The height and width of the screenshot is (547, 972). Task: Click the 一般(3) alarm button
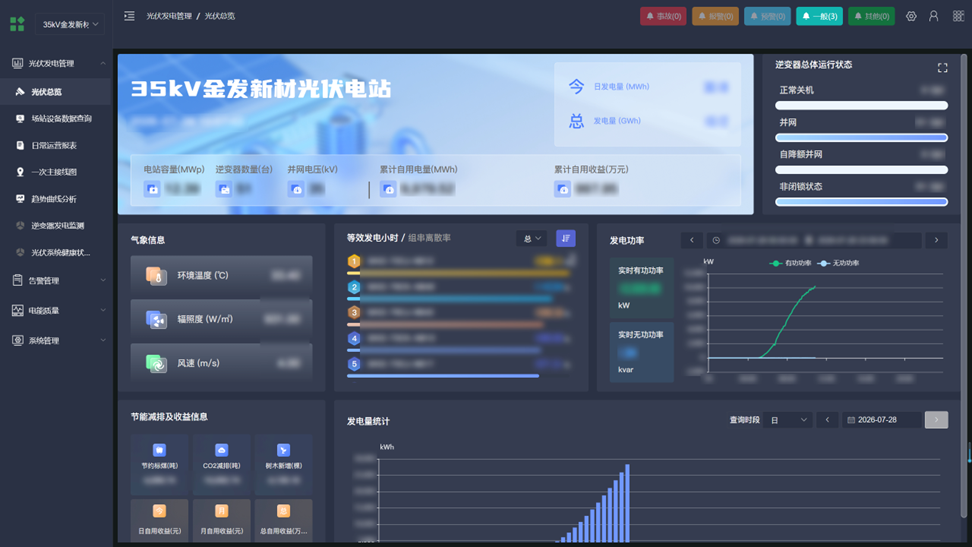click(x=819, y=16)
